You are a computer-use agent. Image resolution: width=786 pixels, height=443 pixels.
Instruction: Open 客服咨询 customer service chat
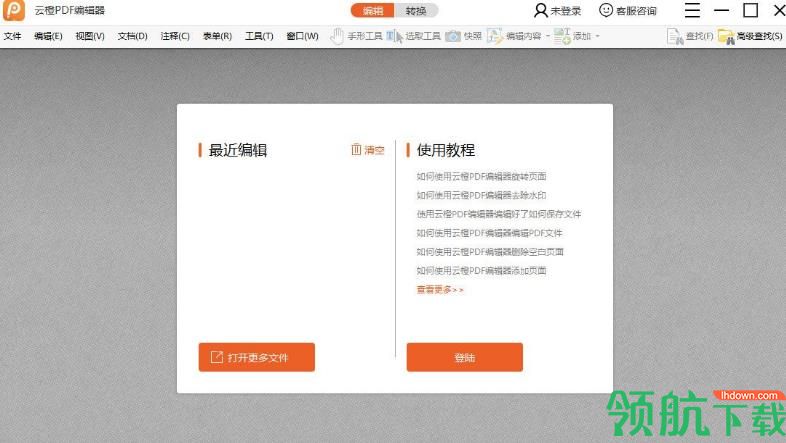click(x=628, y=11)
